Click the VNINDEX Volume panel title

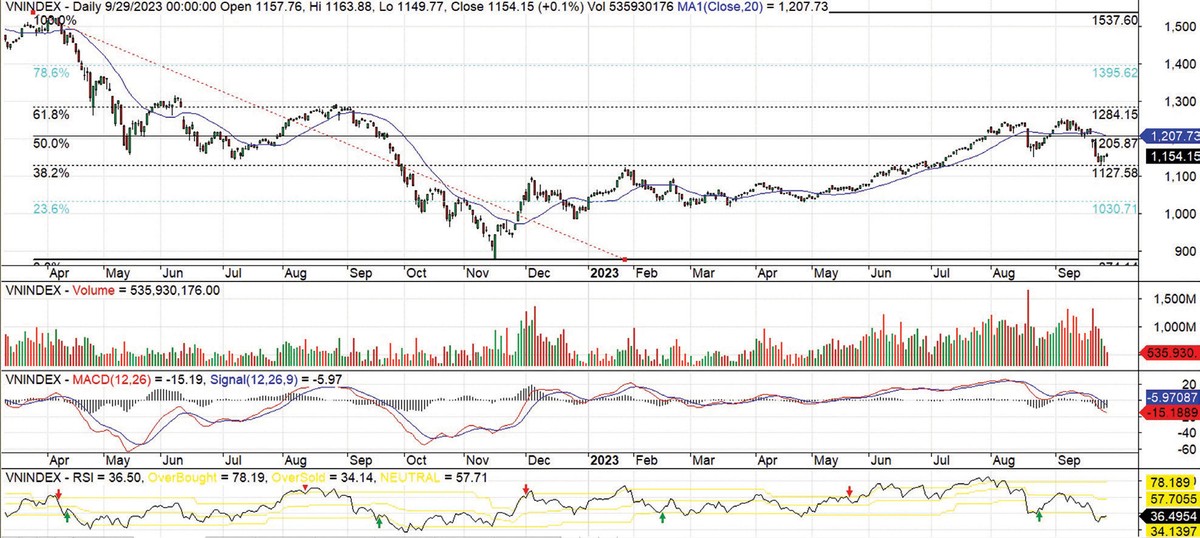pyautogui.click(x=112, y=290)
